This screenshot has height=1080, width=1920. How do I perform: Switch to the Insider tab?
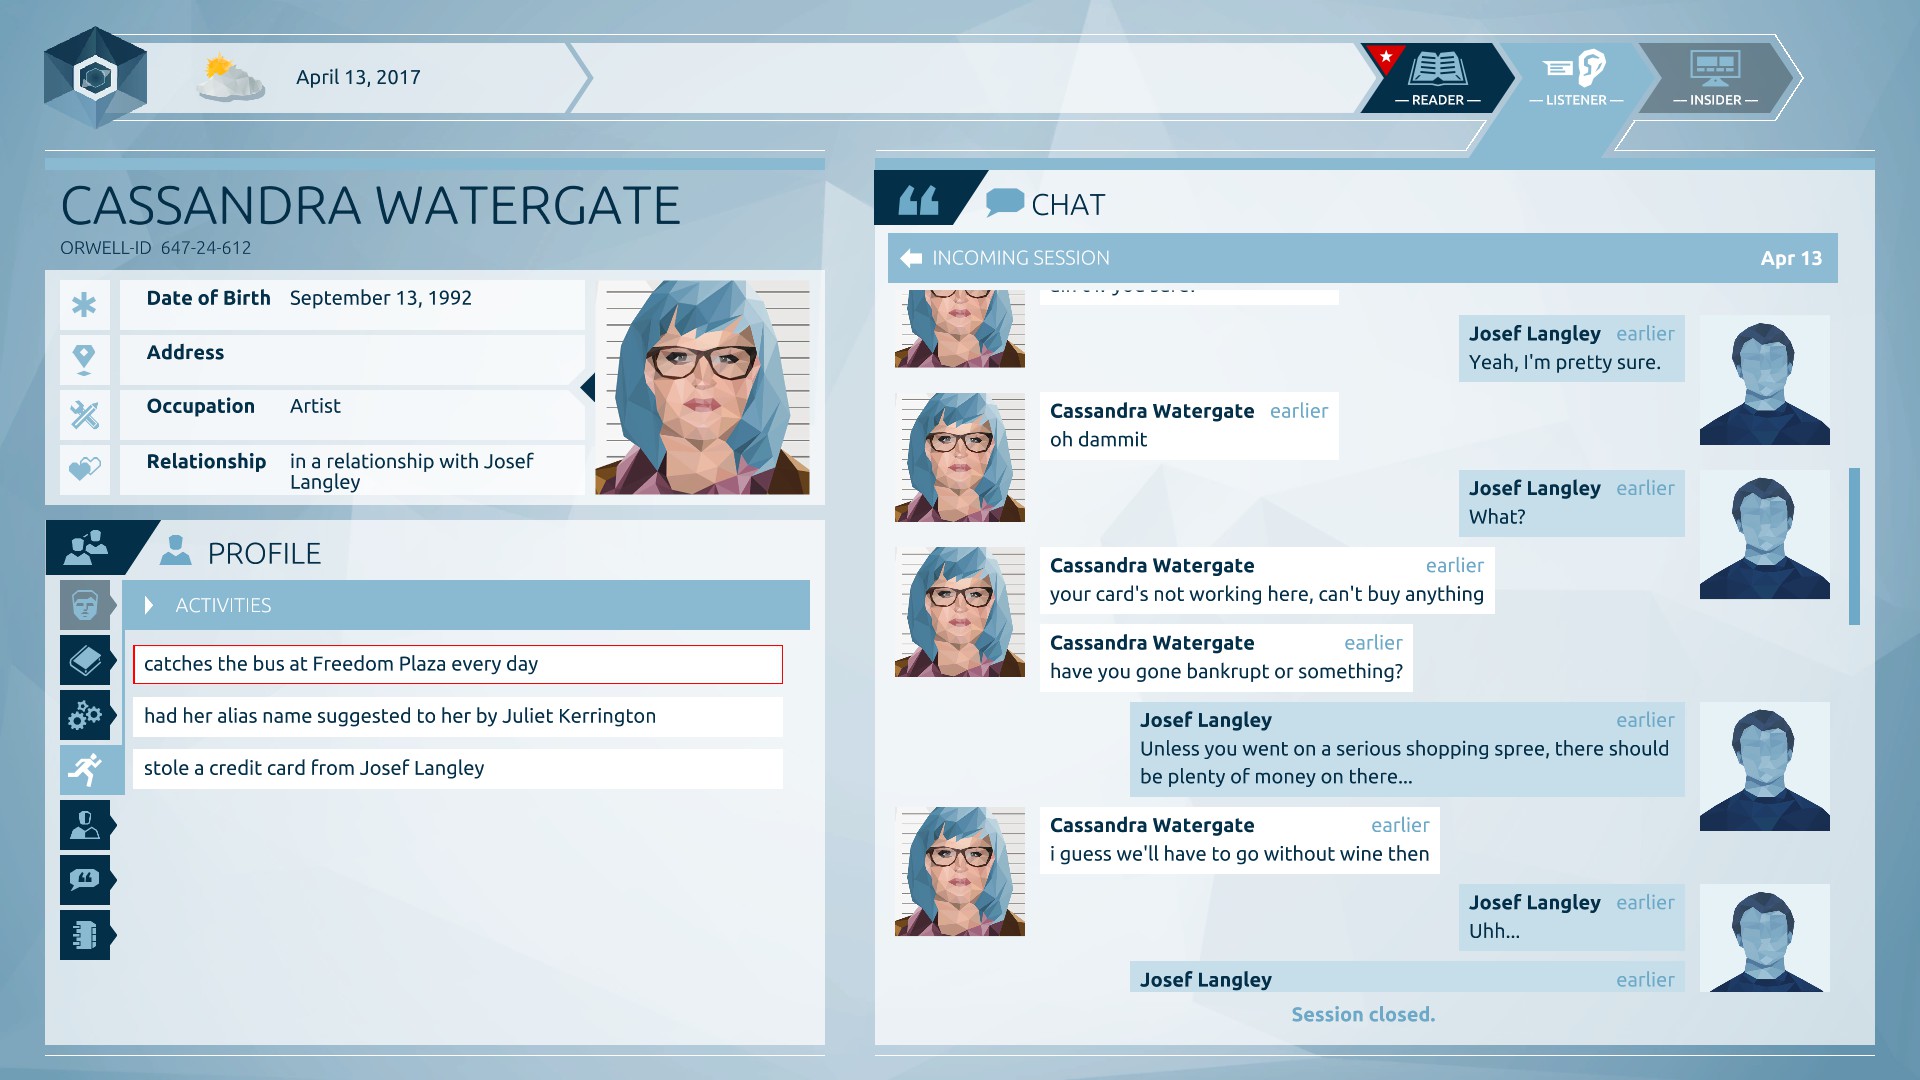tap(1715, 78)
